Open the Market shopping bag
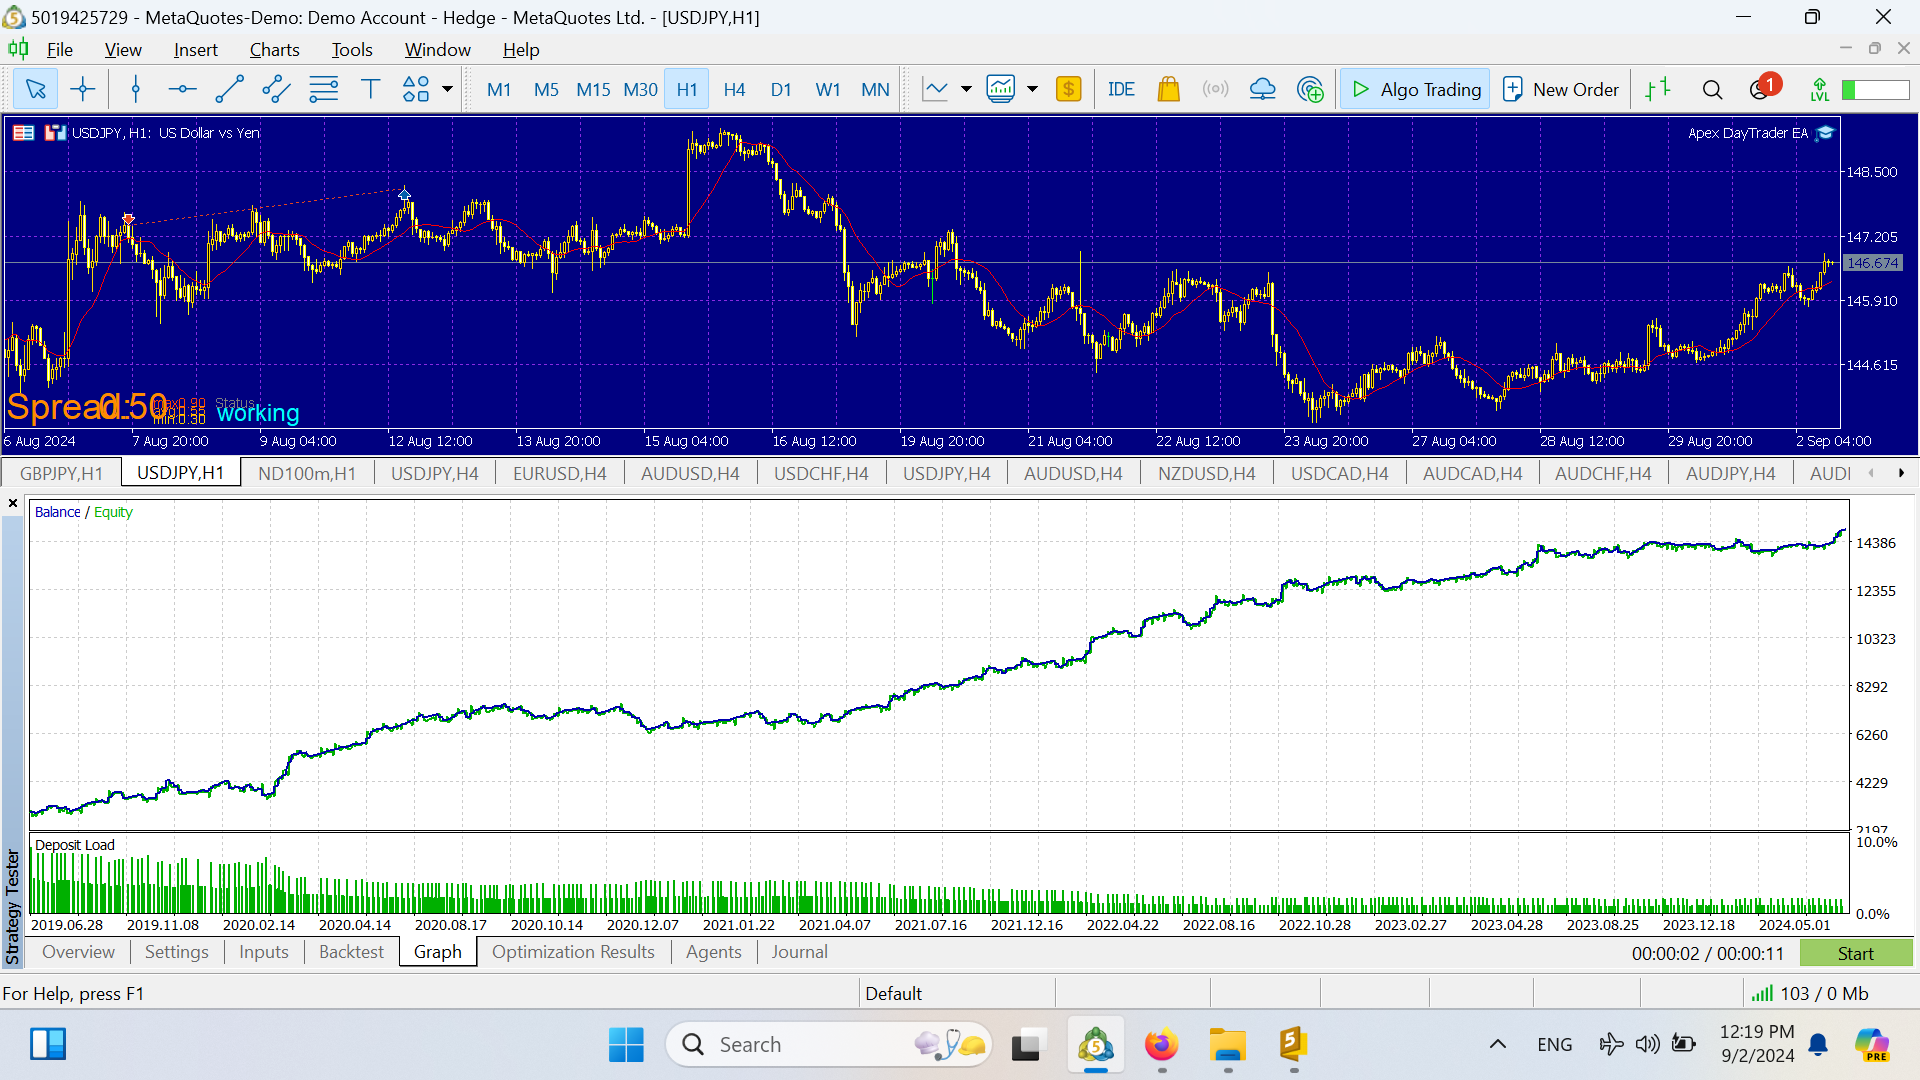This screenshot has width=1920, height=1080. [x=1168, y=88]
